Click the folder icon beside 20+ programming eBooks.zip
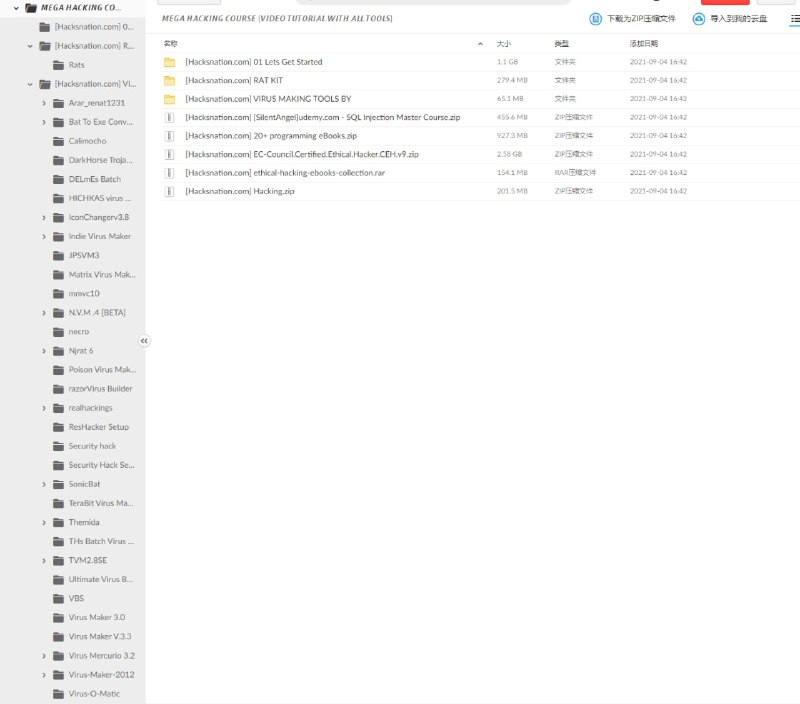The width and height of the screenshot is (800, 704). 169,136
